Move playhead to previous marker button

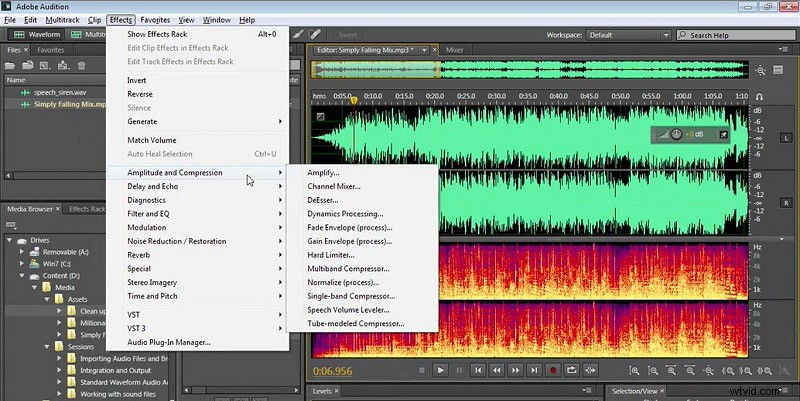tap(478, 370)
